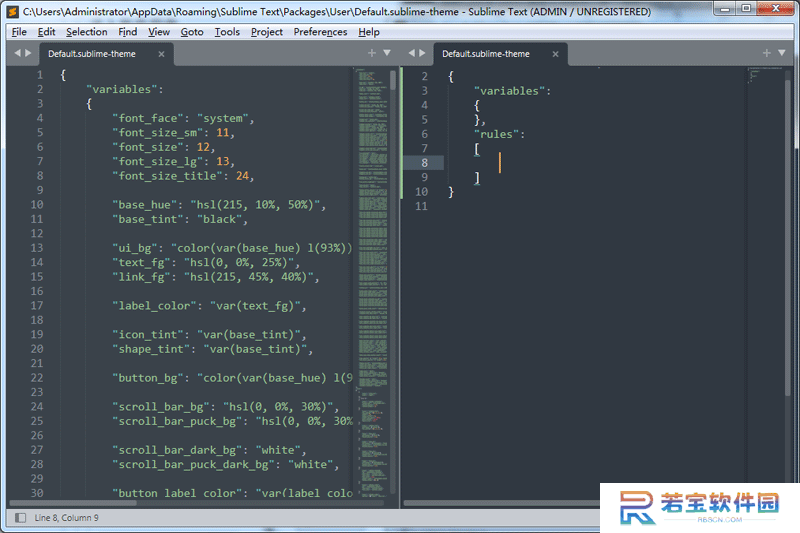This screenshot has height=533, width=800.
Task: Open the Find menu
Action: (128, 32)
